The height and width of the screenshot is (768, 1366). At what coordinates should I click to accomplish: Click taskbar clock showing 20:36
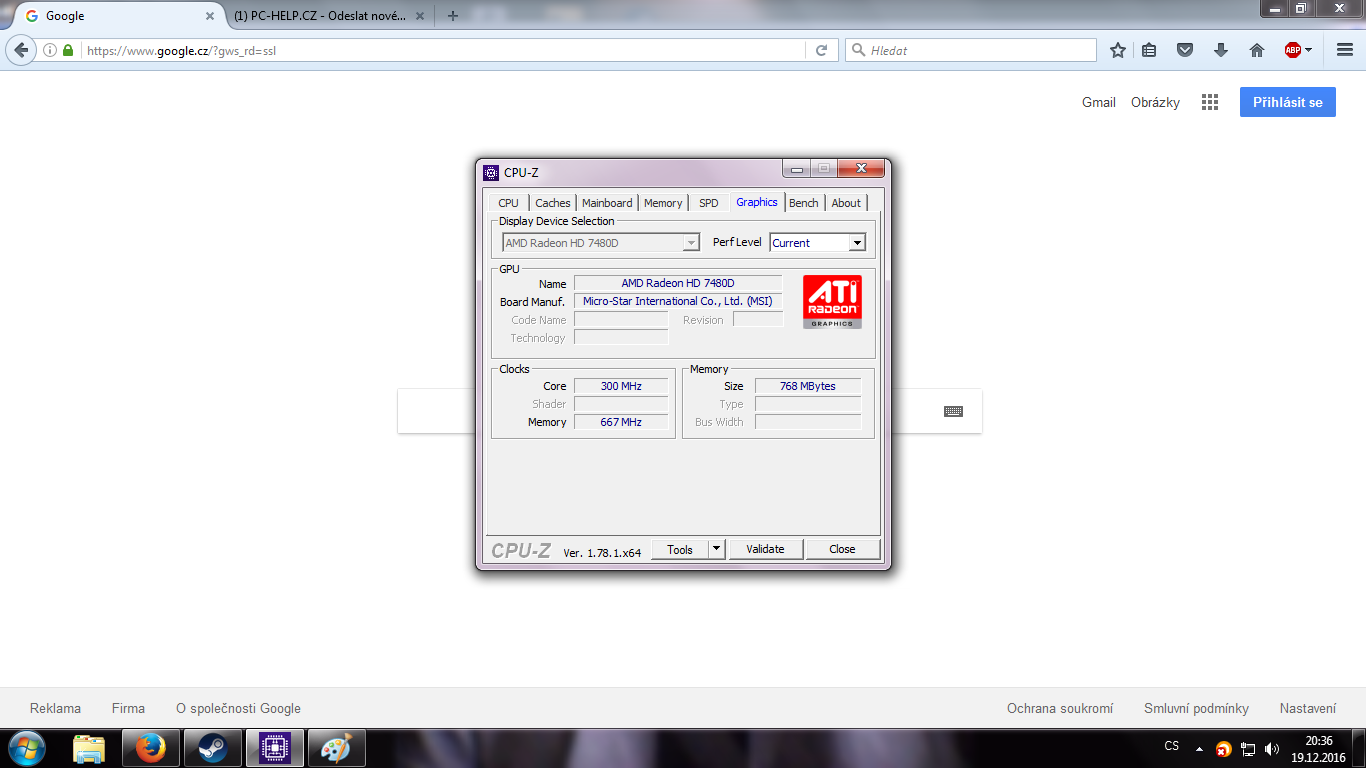pyautogui.click(x=1319, y=749)
